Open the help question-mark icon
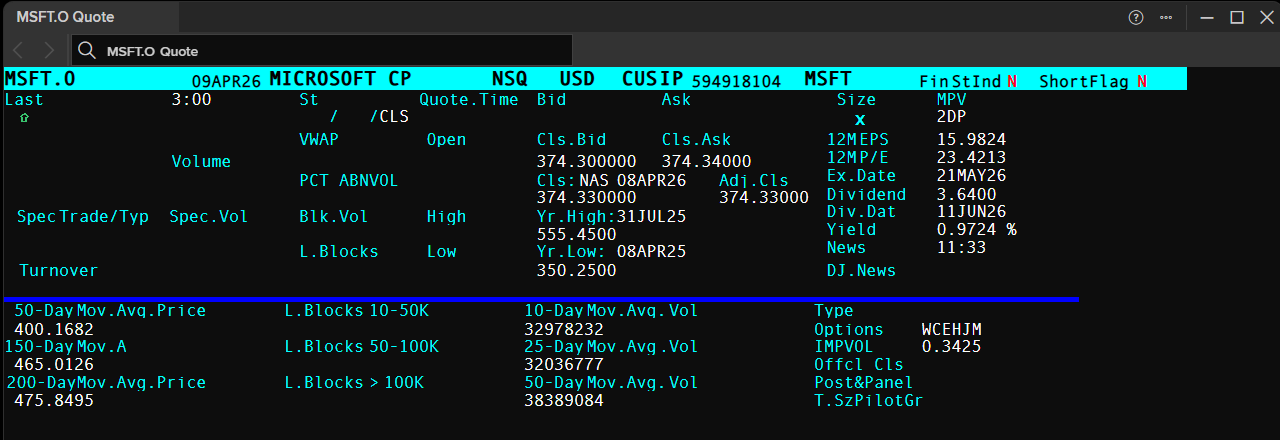The image size is (1280, 440). coord(1135,17)
